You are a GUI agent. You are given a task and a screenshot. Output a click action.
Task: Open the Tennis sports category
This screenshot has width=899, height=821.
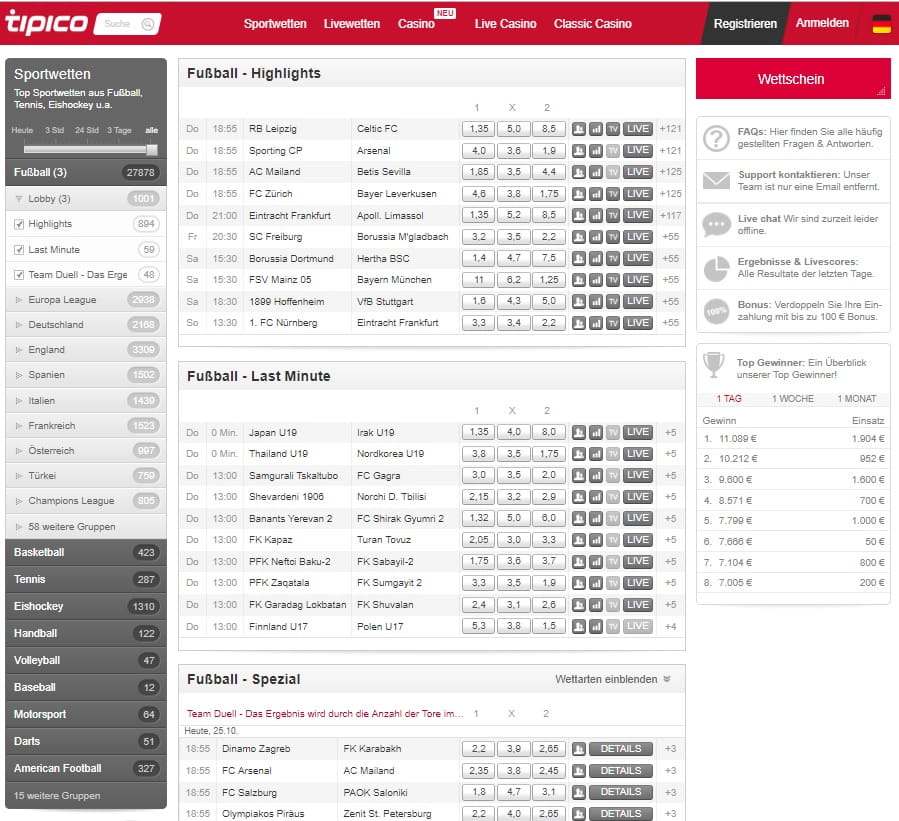(x=86, y=580)
